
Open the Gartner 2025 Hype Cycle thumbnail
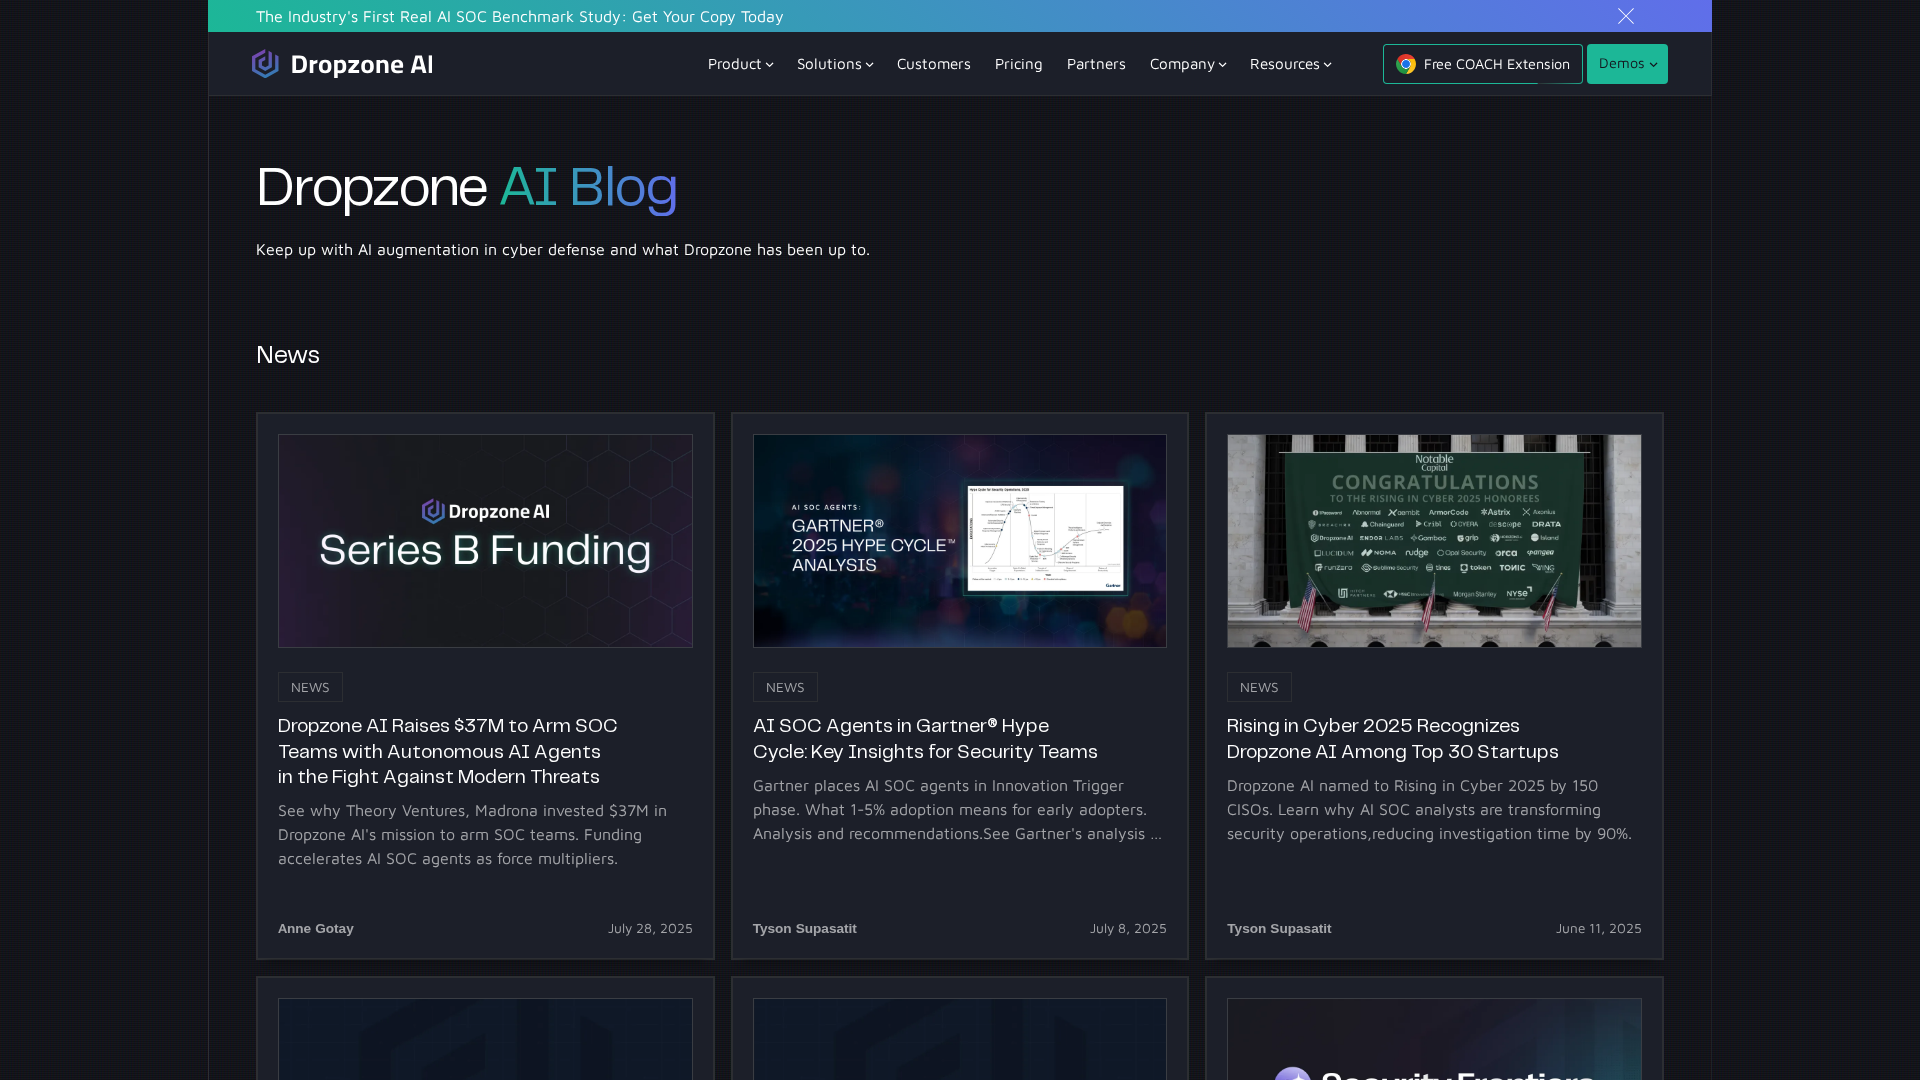click(959, 541)
